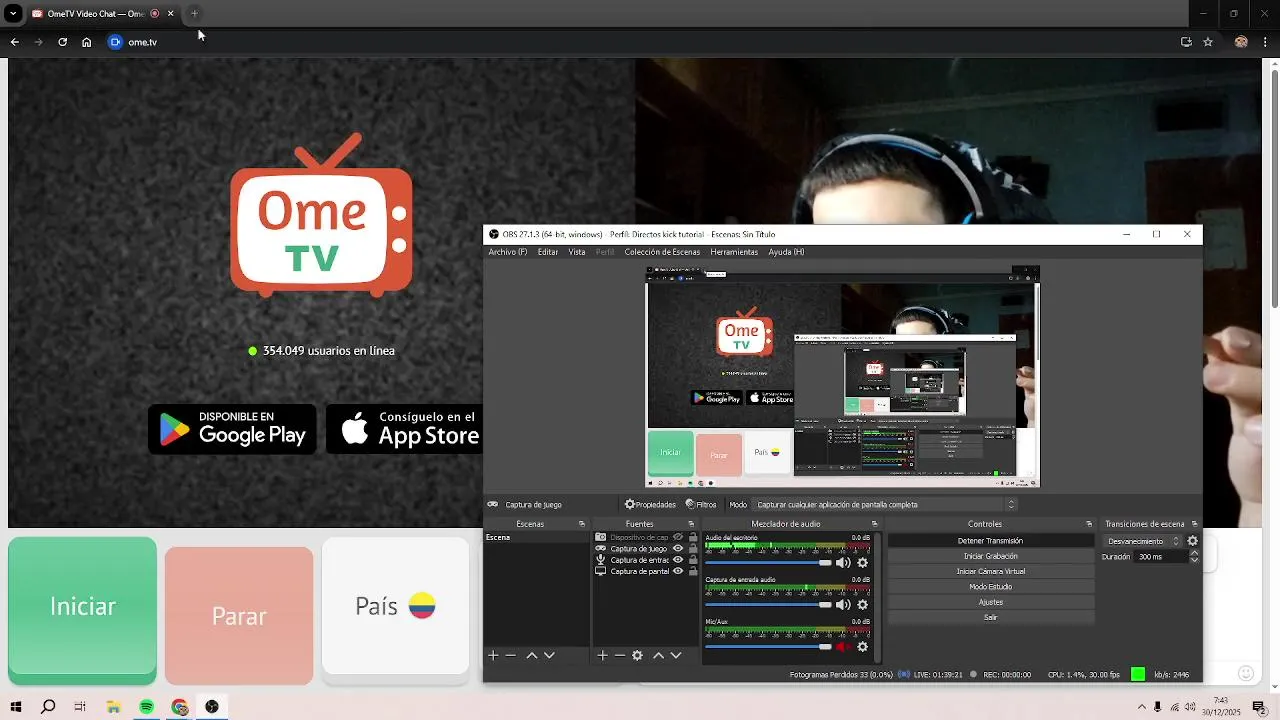Click Detener Transmisión to stop streaming
Image resolution: width=1280 pixels, height=720 pixels.
(990, 541)
